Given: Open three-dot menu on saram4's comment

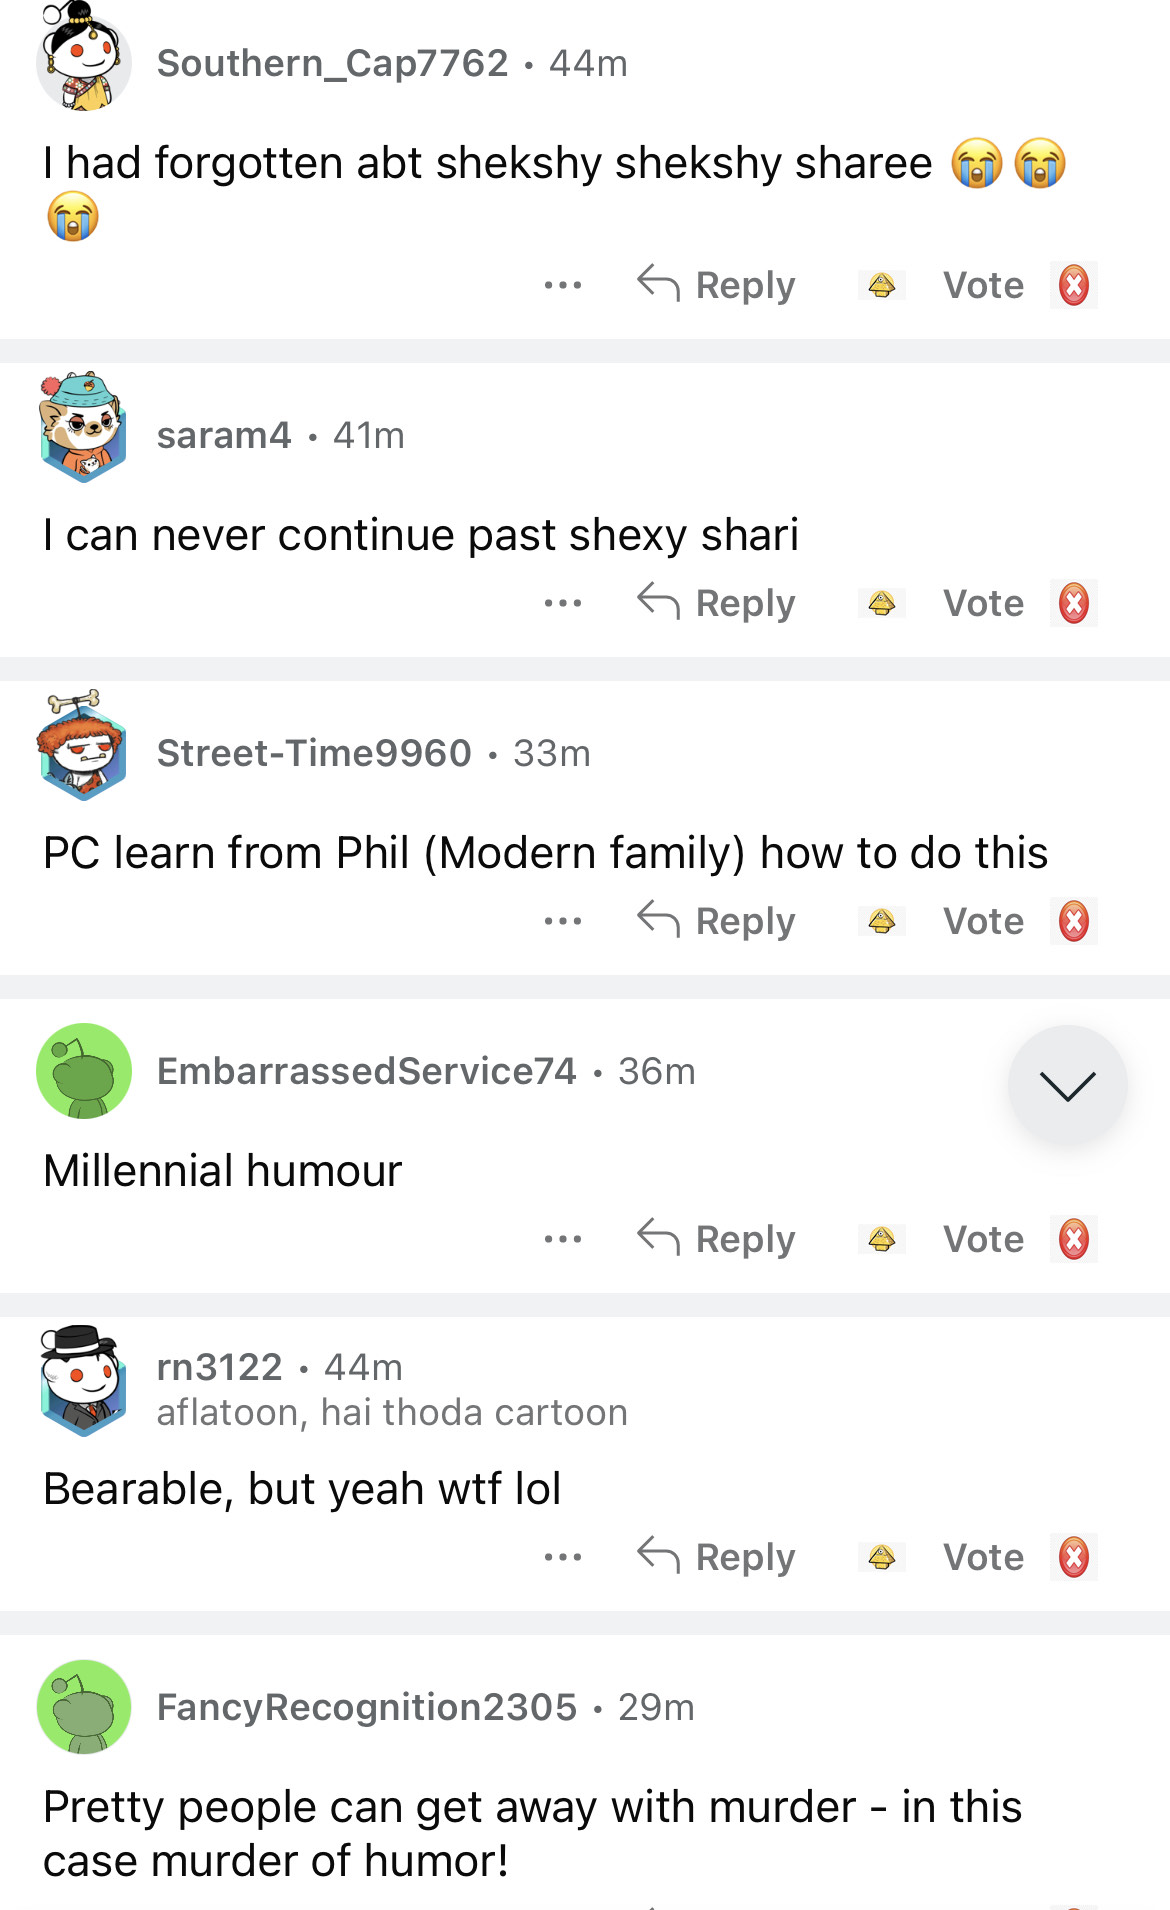Looking at the screenshot, I should 563,604.
